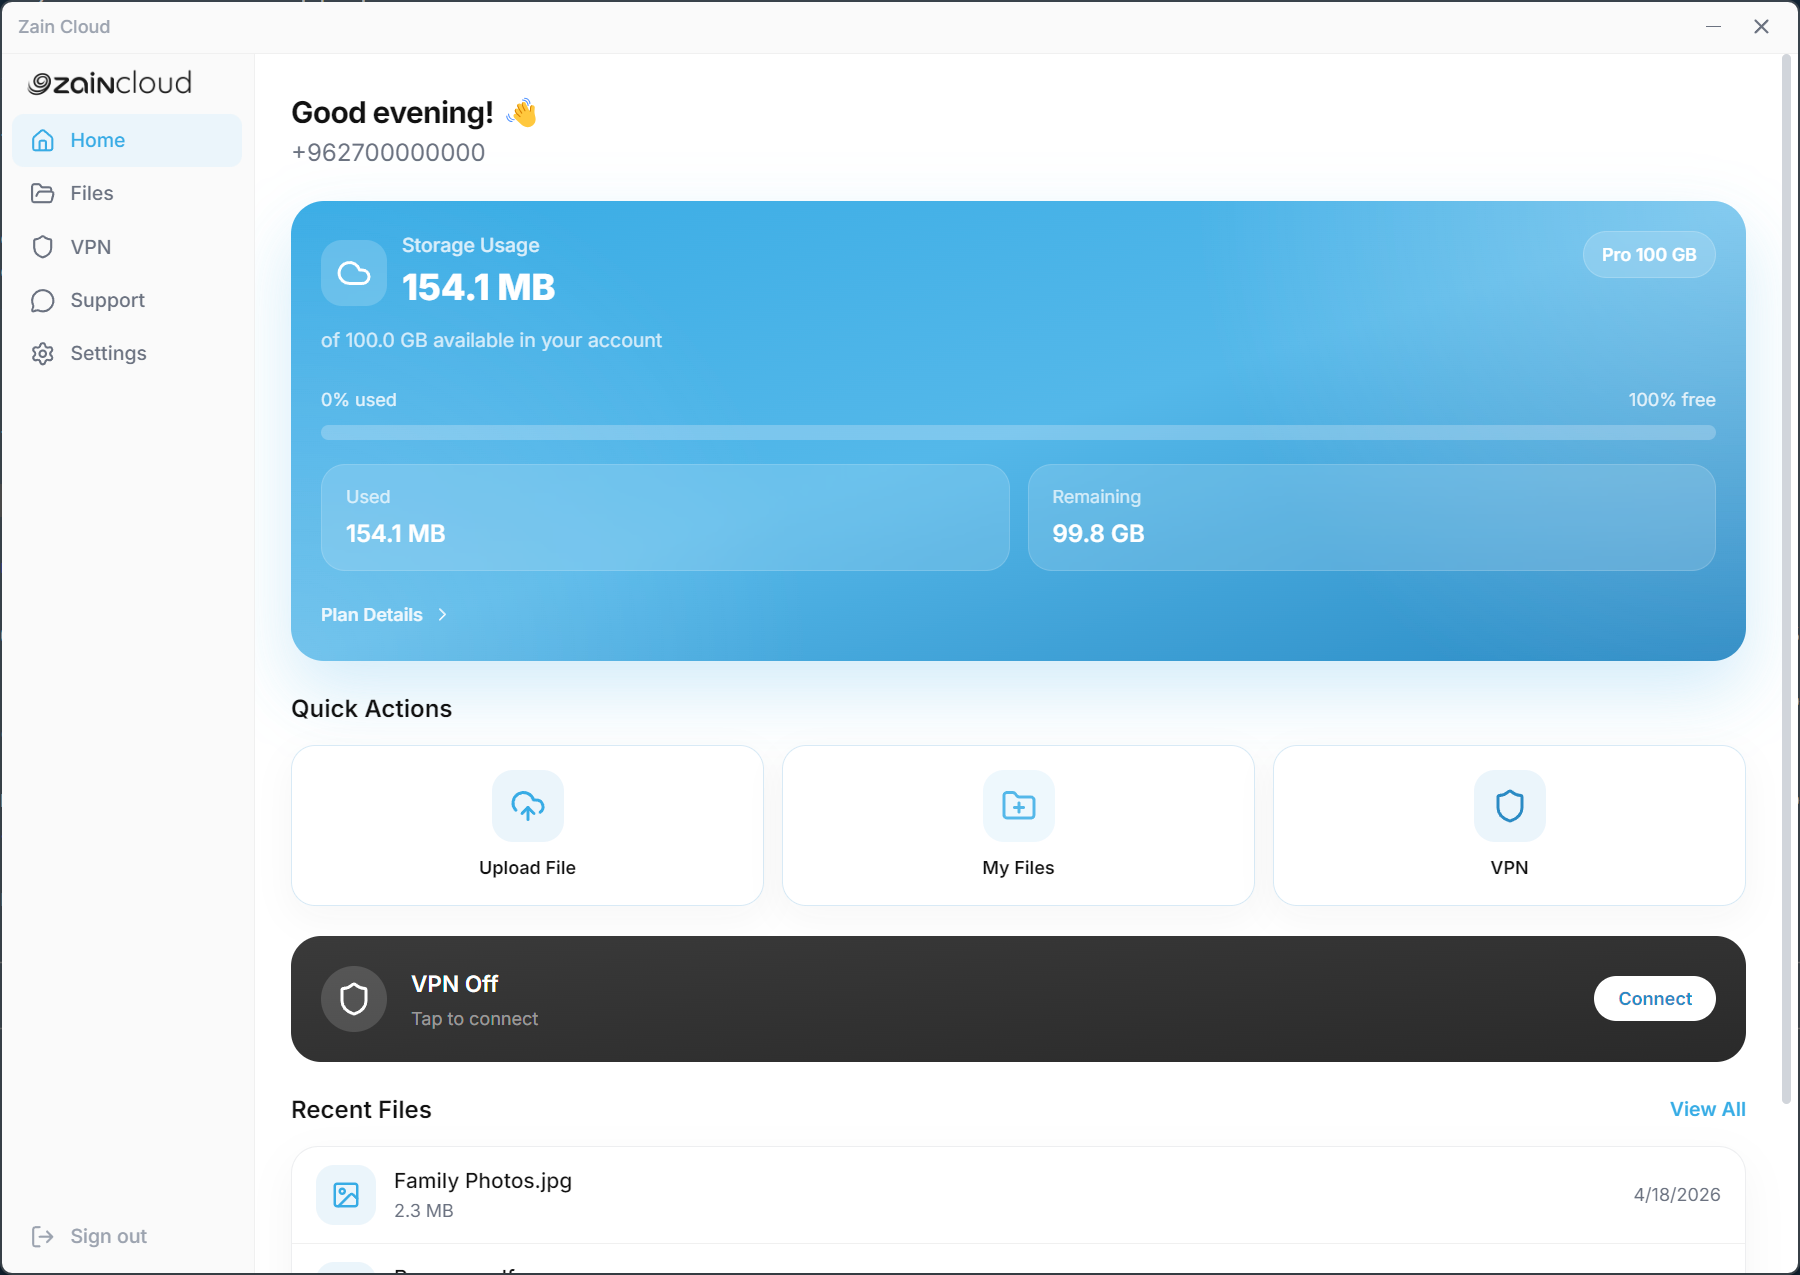
Task: Click the Zain Cloud title bar text
Action: 64,27
